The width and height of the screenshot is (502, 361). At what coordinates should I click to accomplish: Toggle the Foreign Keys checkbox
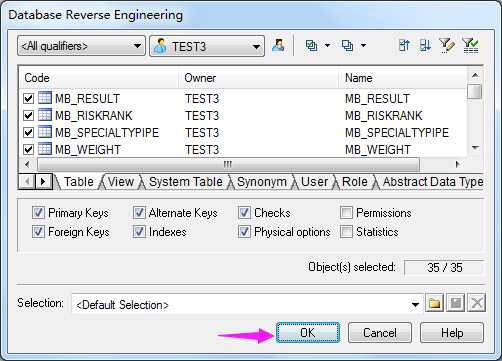tap(38, 231)
